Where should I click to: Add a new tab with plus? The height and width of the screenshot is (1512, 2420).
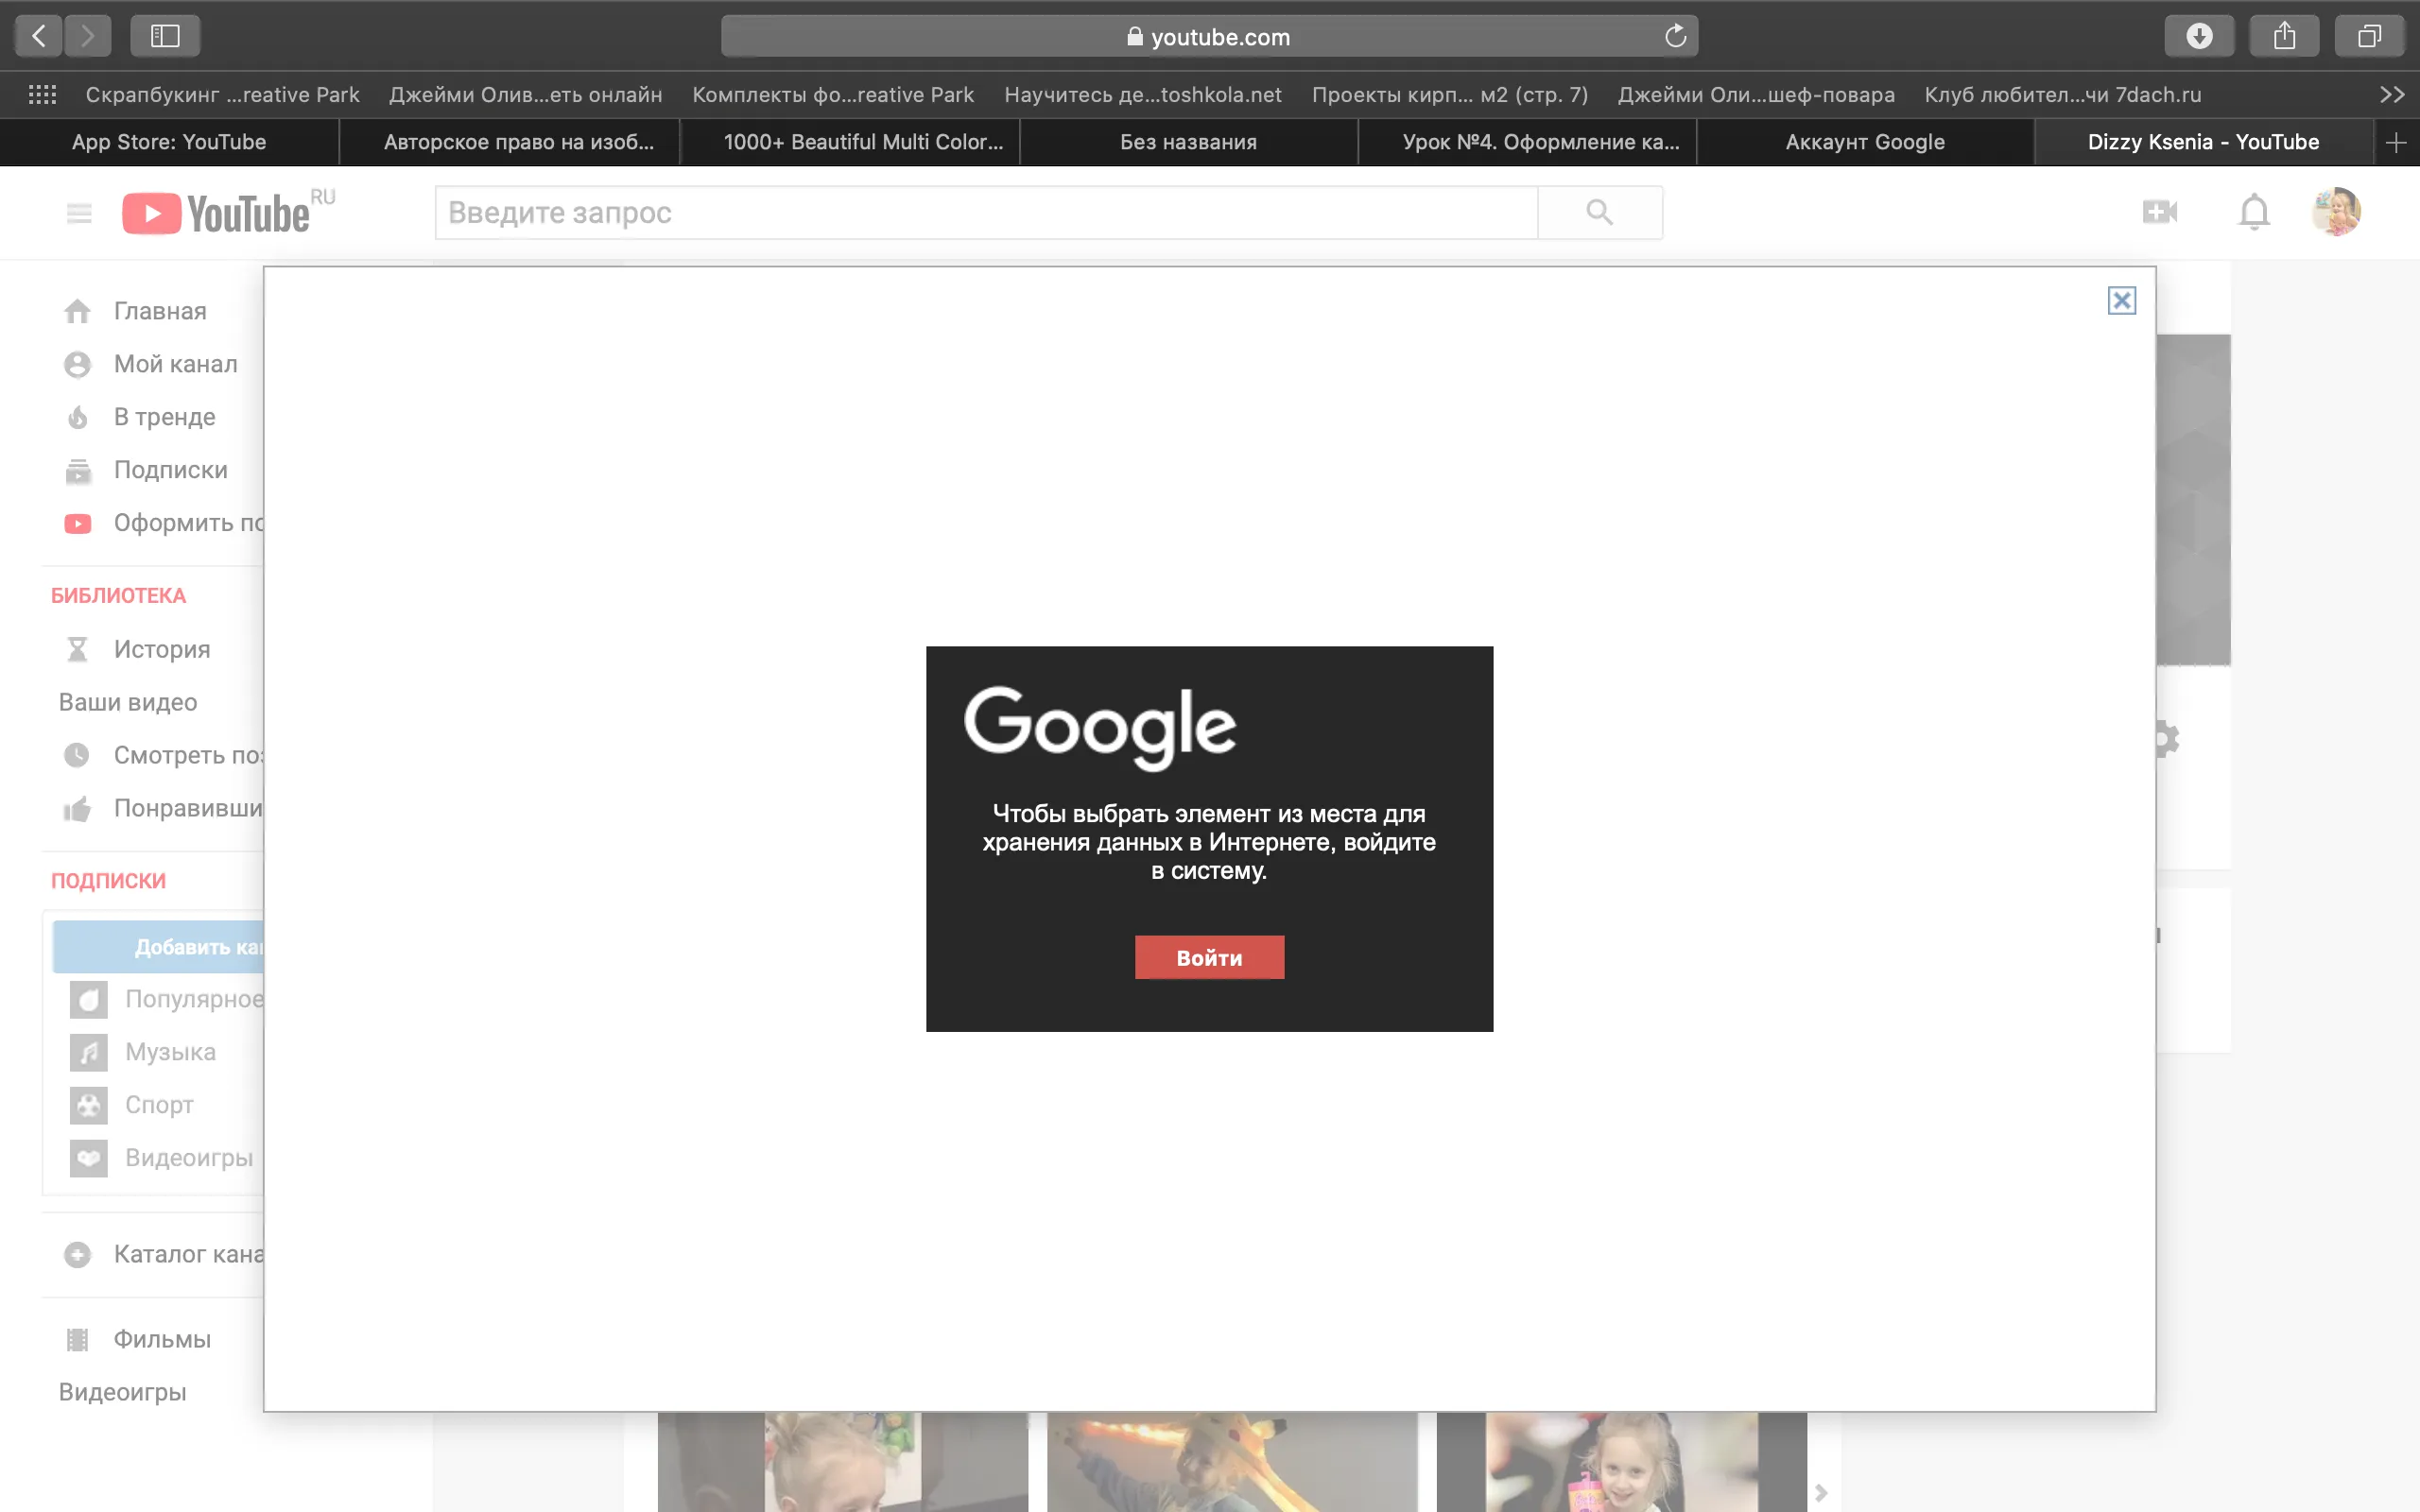(x=2396, y=142)
